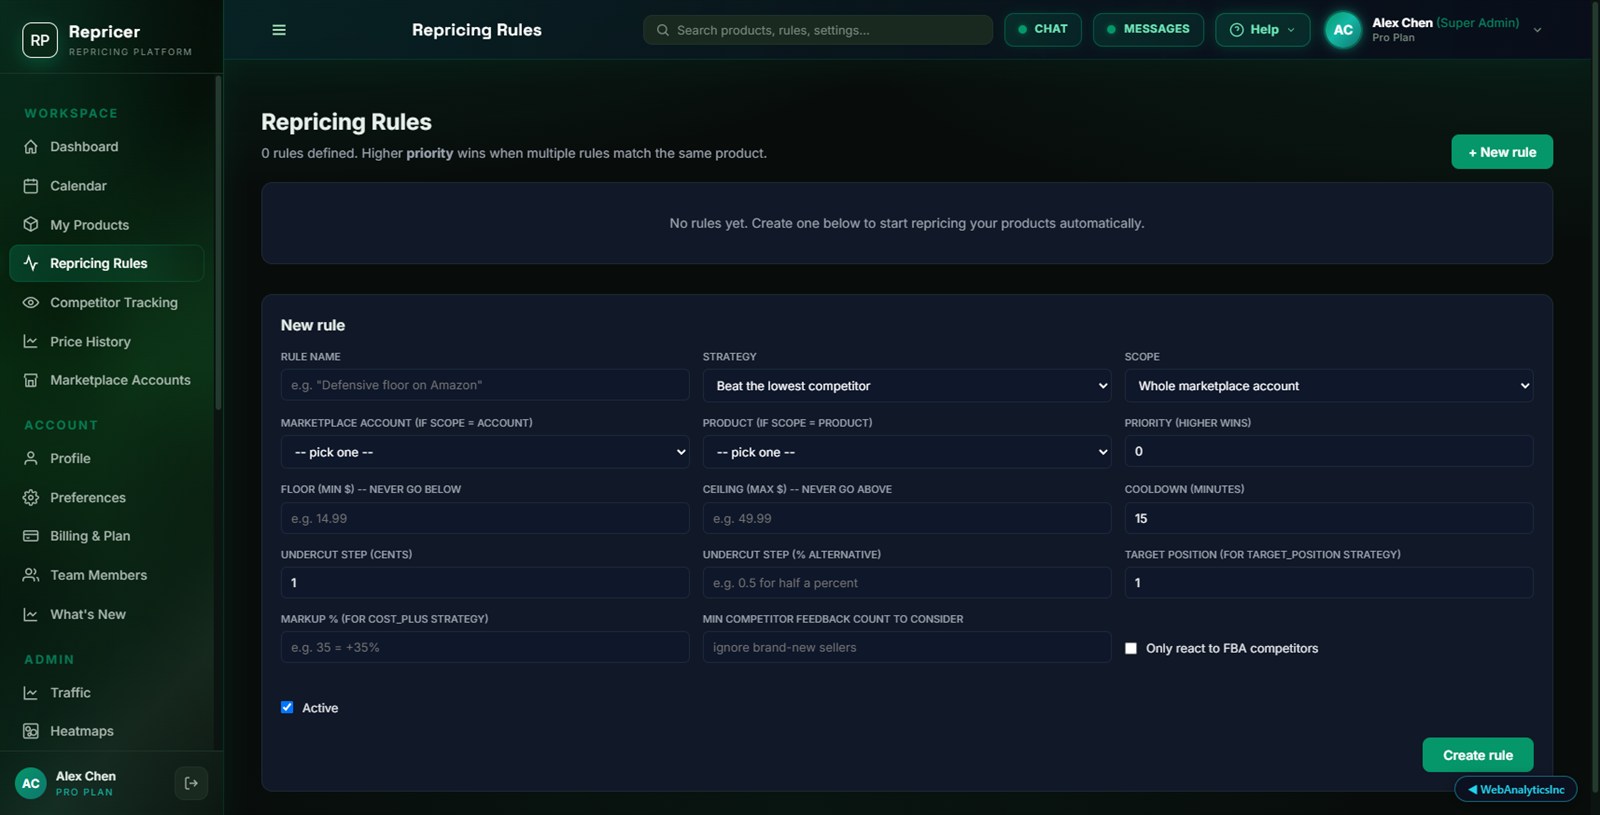The image size is (1600, 815).
Task: Uncheck the Active checkbox
Action: pos(287,707)
